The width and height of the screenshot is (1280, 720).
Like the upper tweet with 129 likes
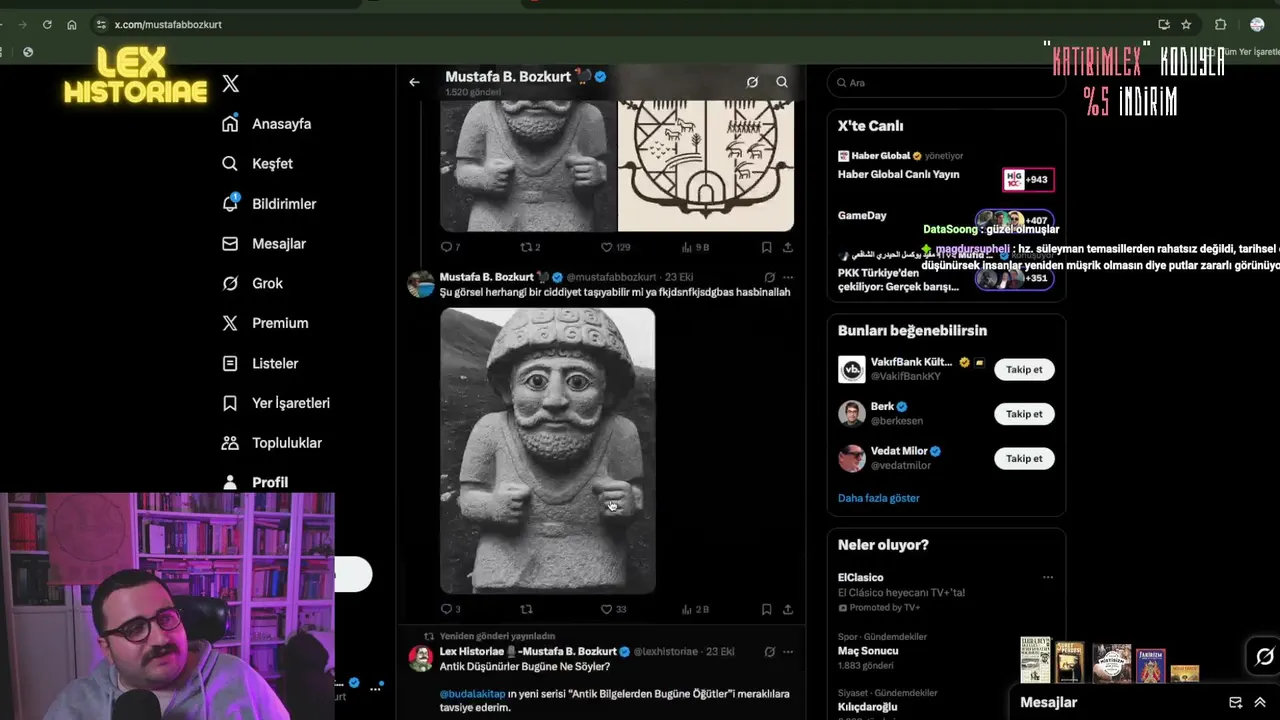[x=615, y=247]
